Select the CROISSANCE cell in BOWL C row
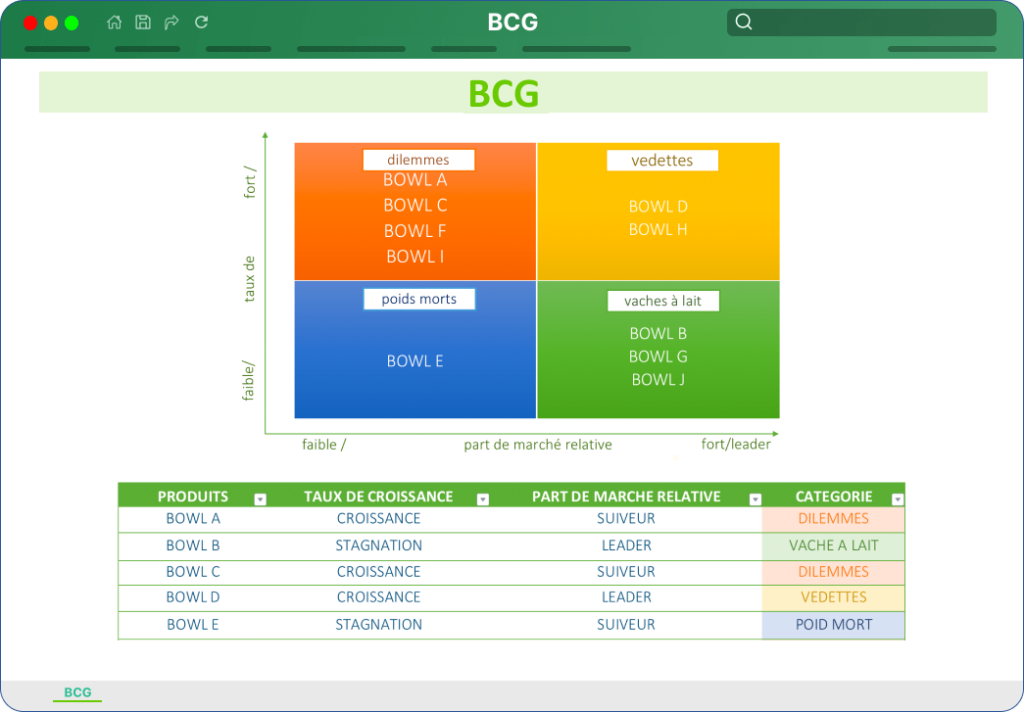Viewport: 1024px width, 712px height. [379, 572]
